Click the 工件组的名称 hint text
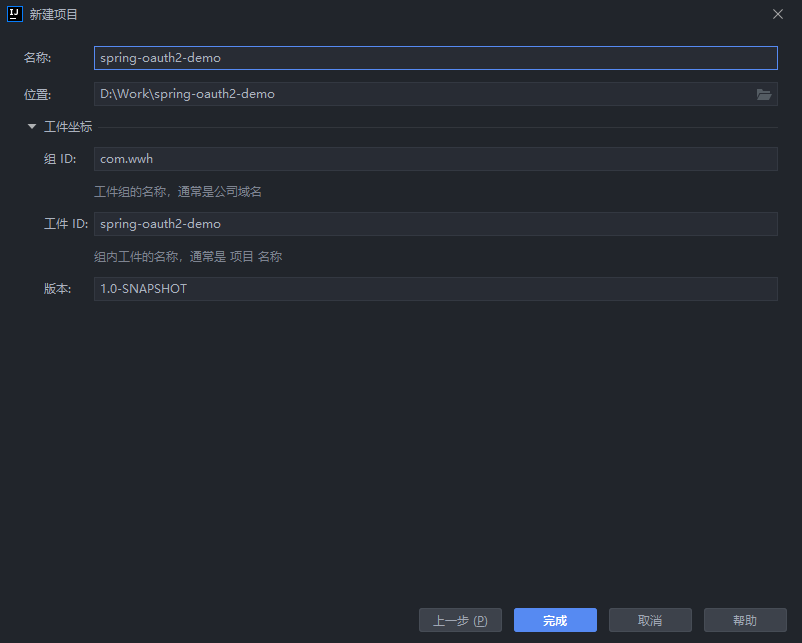The height and width of the screenshot is (643, 802). (x=178, y=191)
